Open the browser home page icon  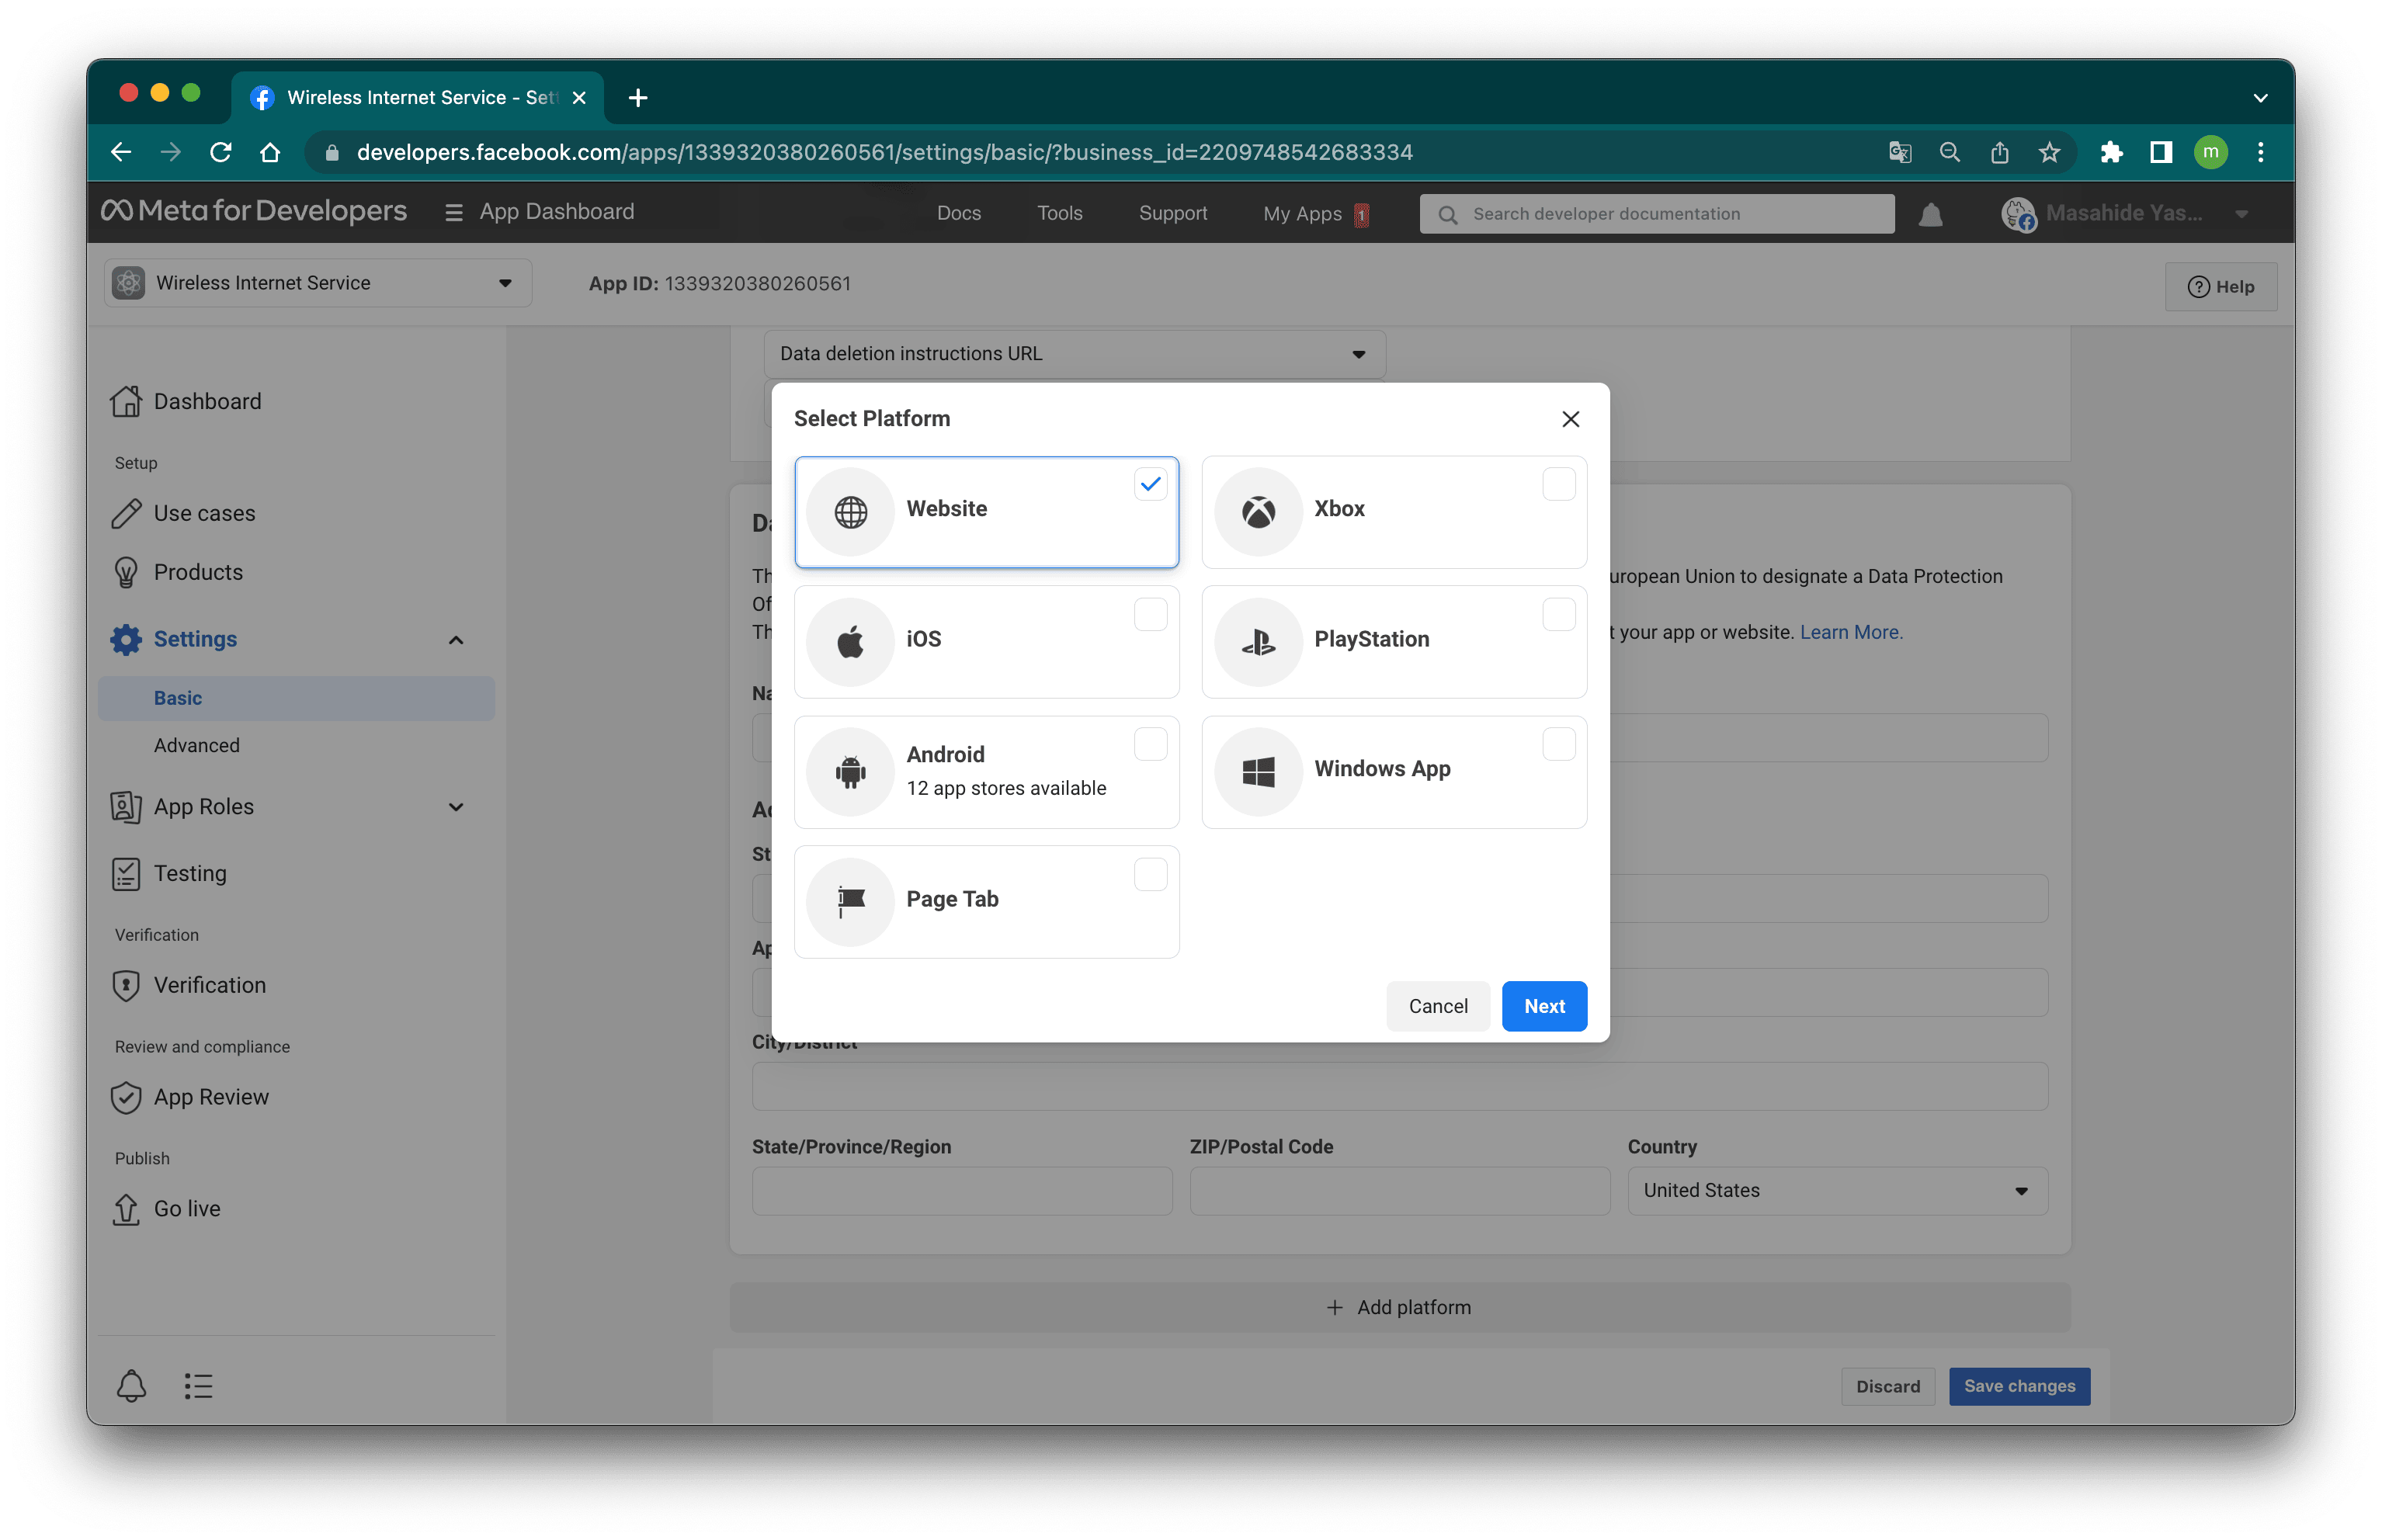tap(270, 152)
